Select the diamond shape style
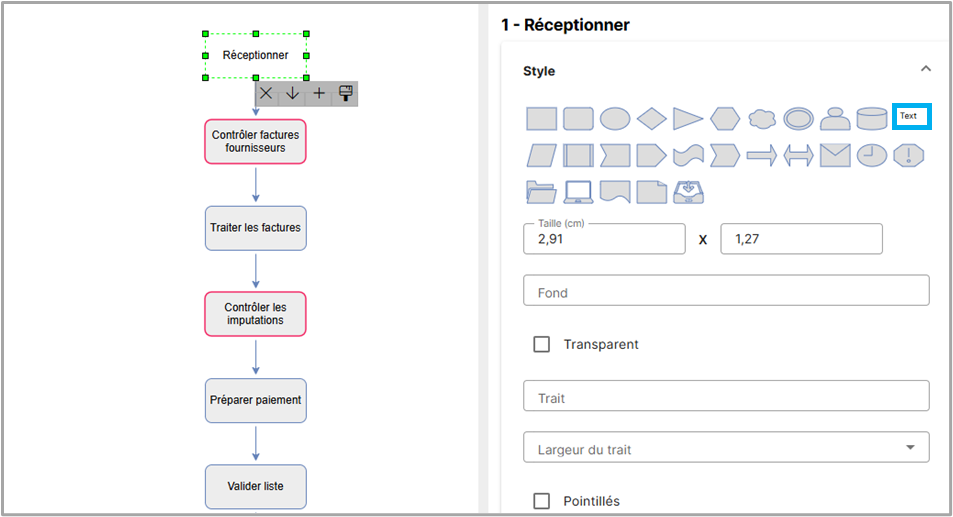 652,119
